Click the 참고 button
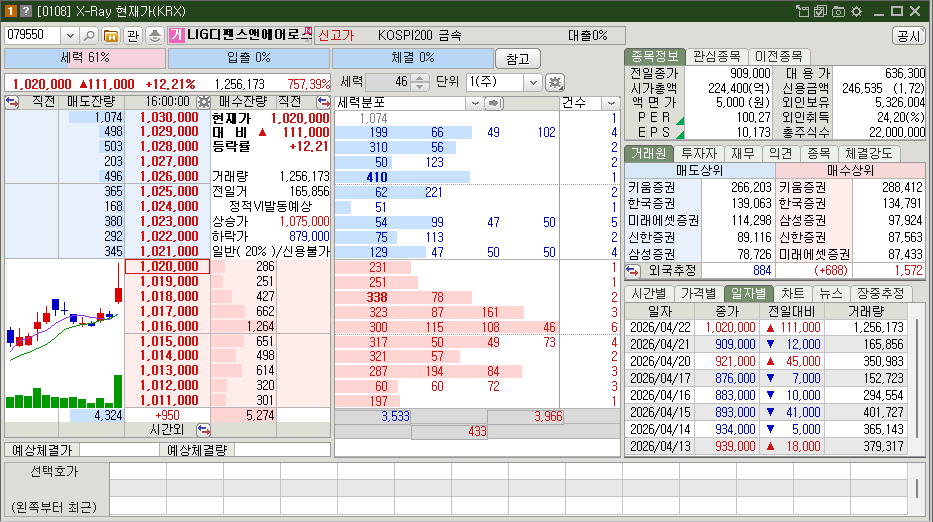 [518, 59]
